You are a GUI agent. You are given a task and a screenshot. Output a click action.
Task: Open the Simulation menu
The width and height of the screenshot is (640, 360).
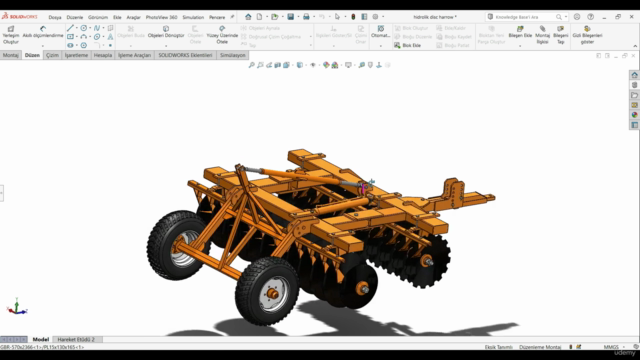193,17
